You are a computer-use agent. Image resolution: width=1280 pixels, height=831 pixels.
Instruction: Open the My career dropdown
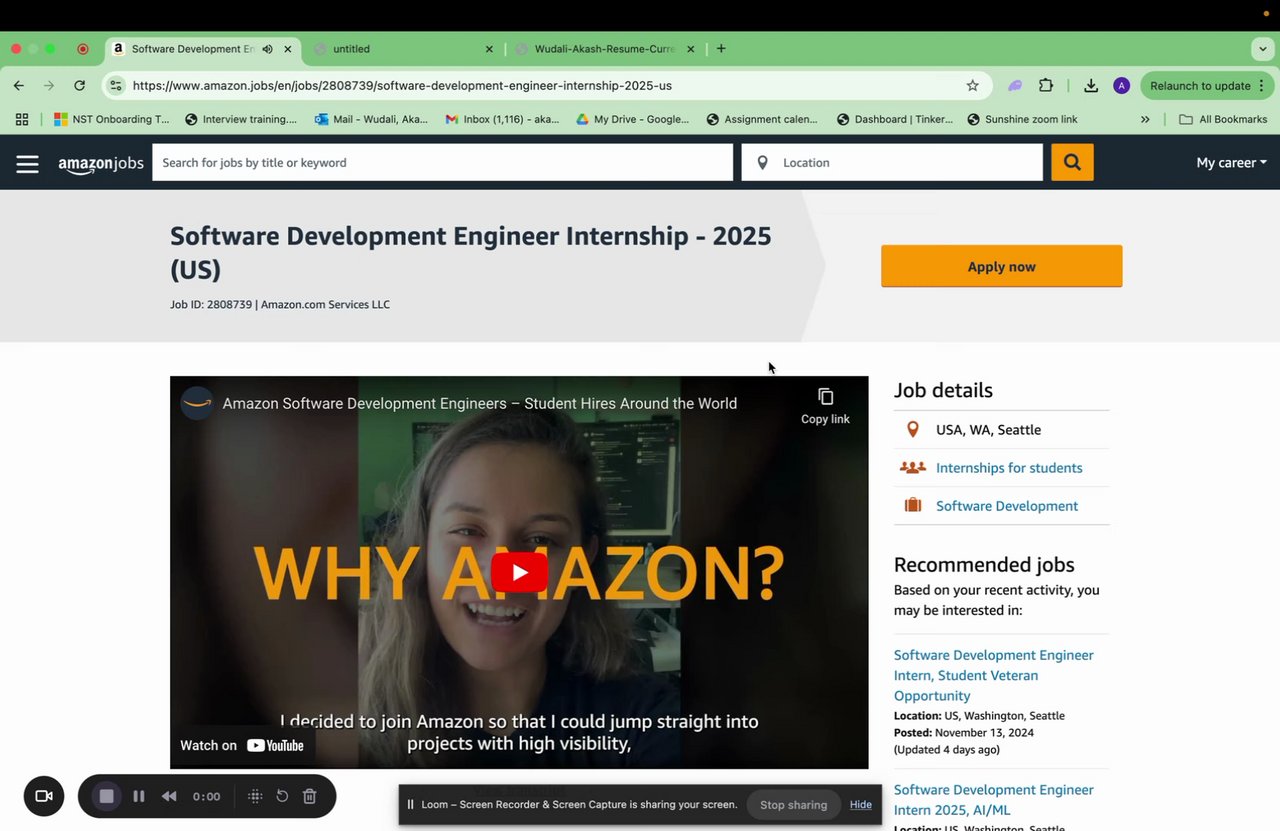tap(1231, 163)
